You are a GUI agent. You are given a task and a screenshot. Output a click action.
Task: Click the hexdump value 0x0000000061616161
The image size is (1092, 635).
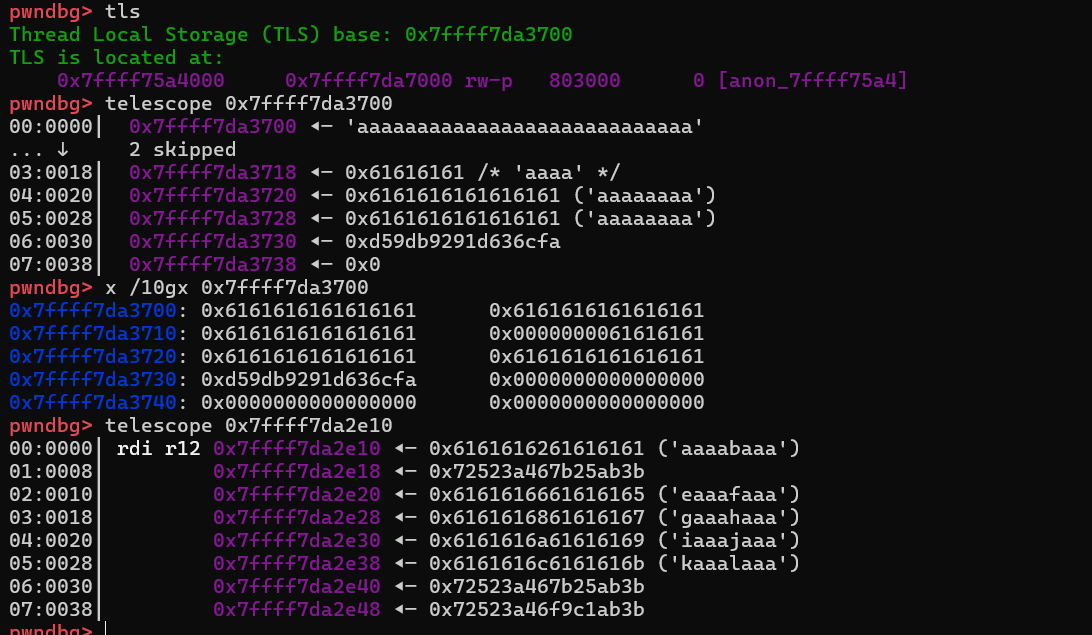(x=596, y=333)
